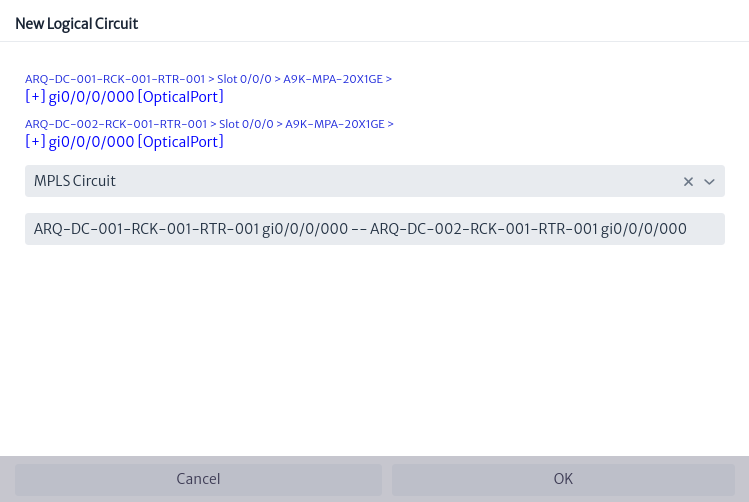
Task: Click the New Logical Circuit dialog title
Action: tap(76, 23)
